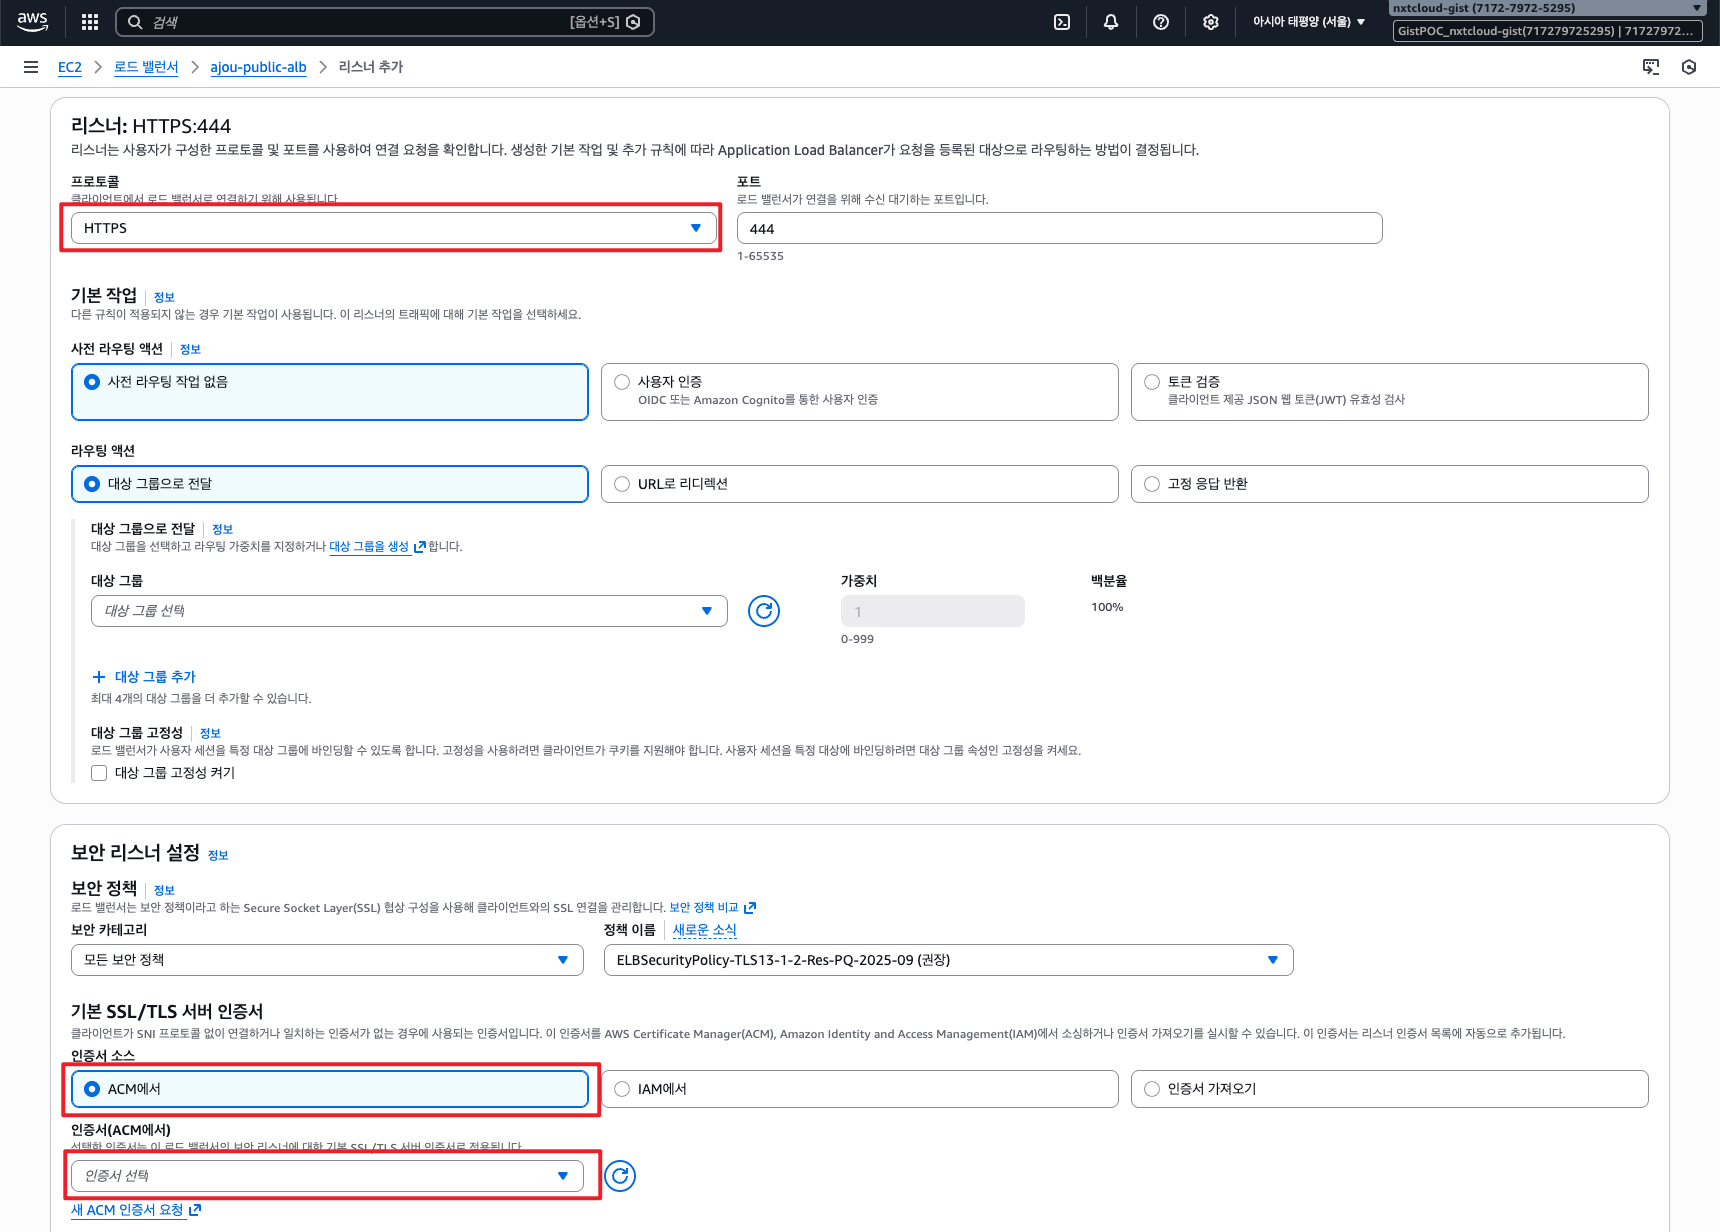Click the port number field showing 444
1720x1232 pixels.
[x=1059, y=228]
